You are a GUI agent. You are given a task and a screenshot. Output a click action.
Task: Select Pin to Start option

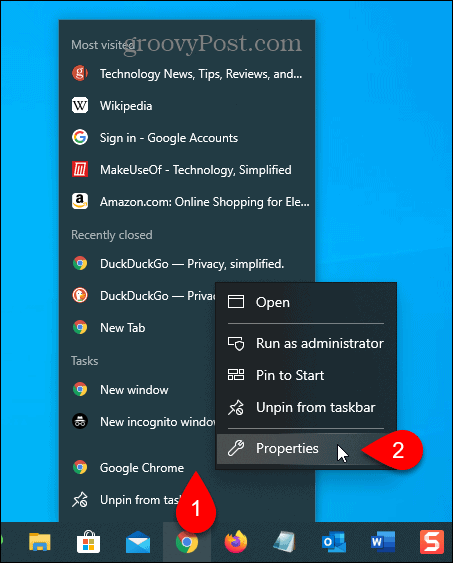(x=306, y=376)
